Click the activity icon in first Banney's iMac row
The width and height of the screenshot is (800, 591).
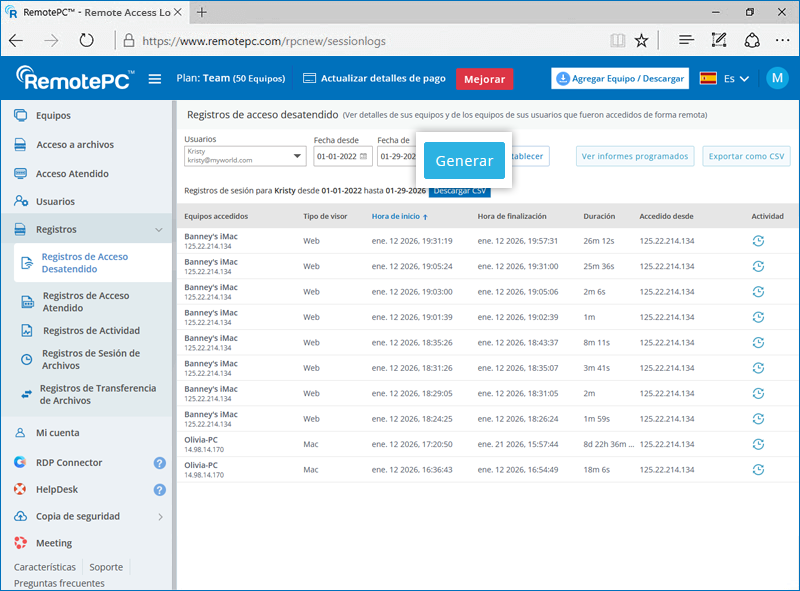[x=758, y=241]
